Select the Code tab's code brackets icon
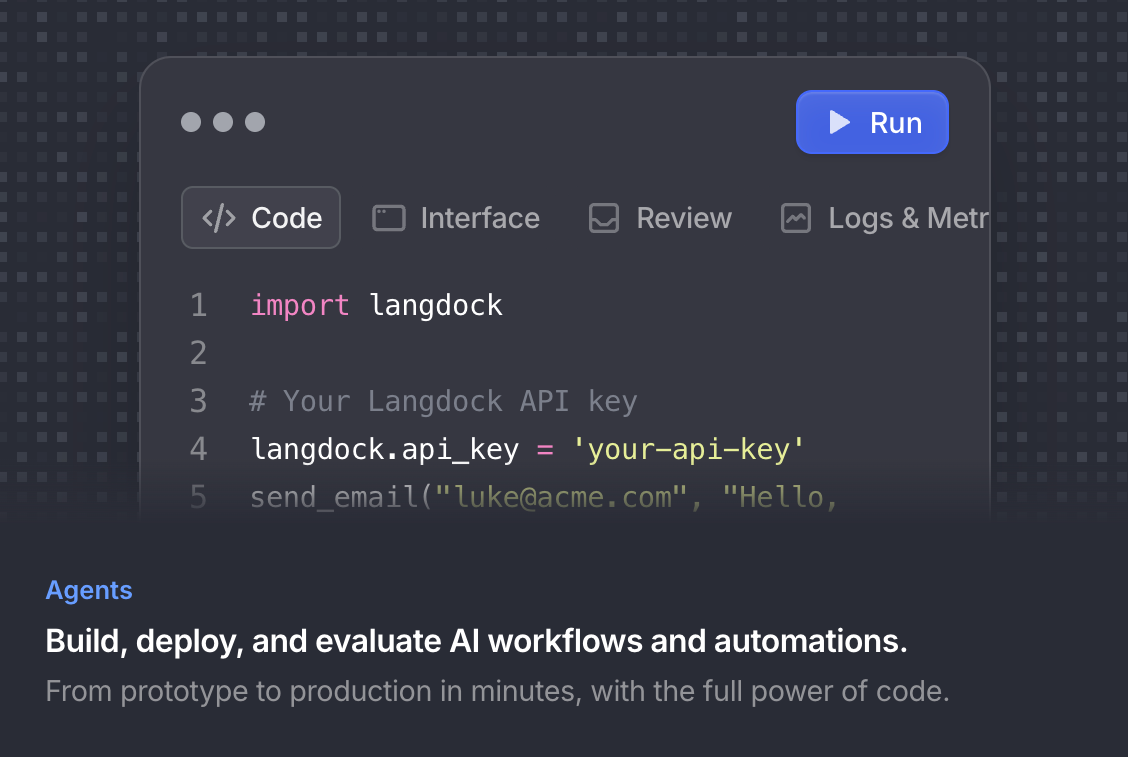1128x757 pixels. (x=219, y=217)
